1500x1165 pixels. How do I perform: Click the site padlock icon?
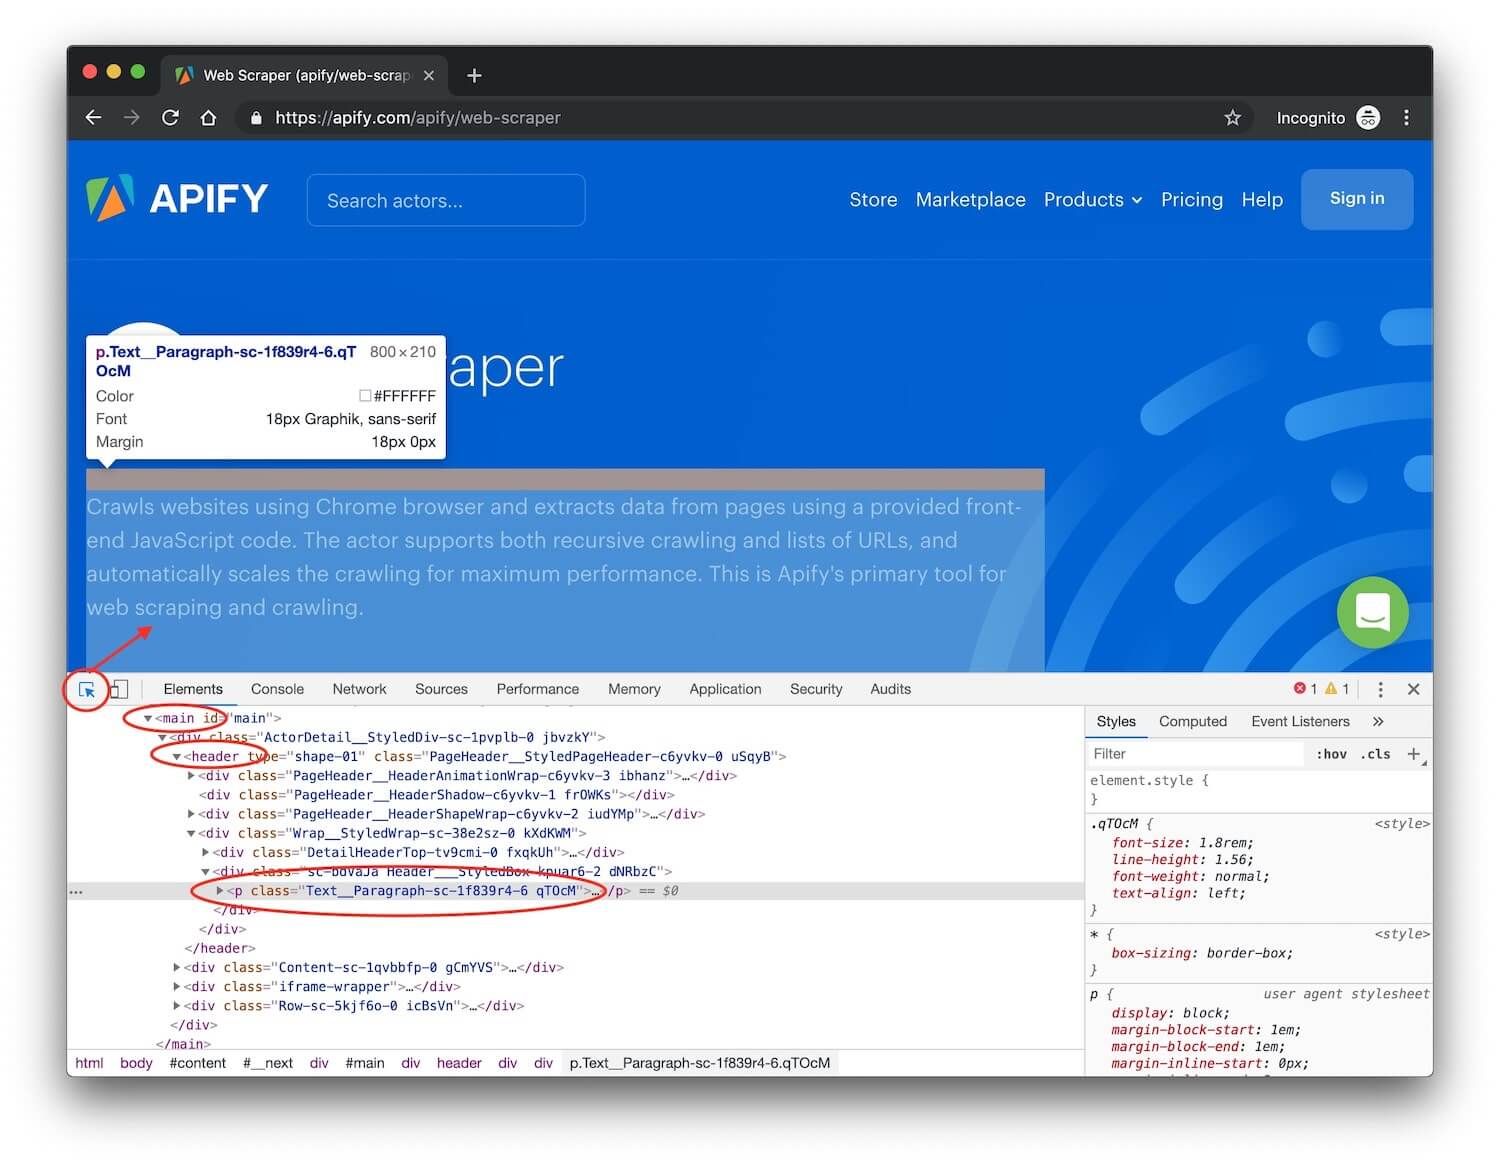(x=256, y=118)
